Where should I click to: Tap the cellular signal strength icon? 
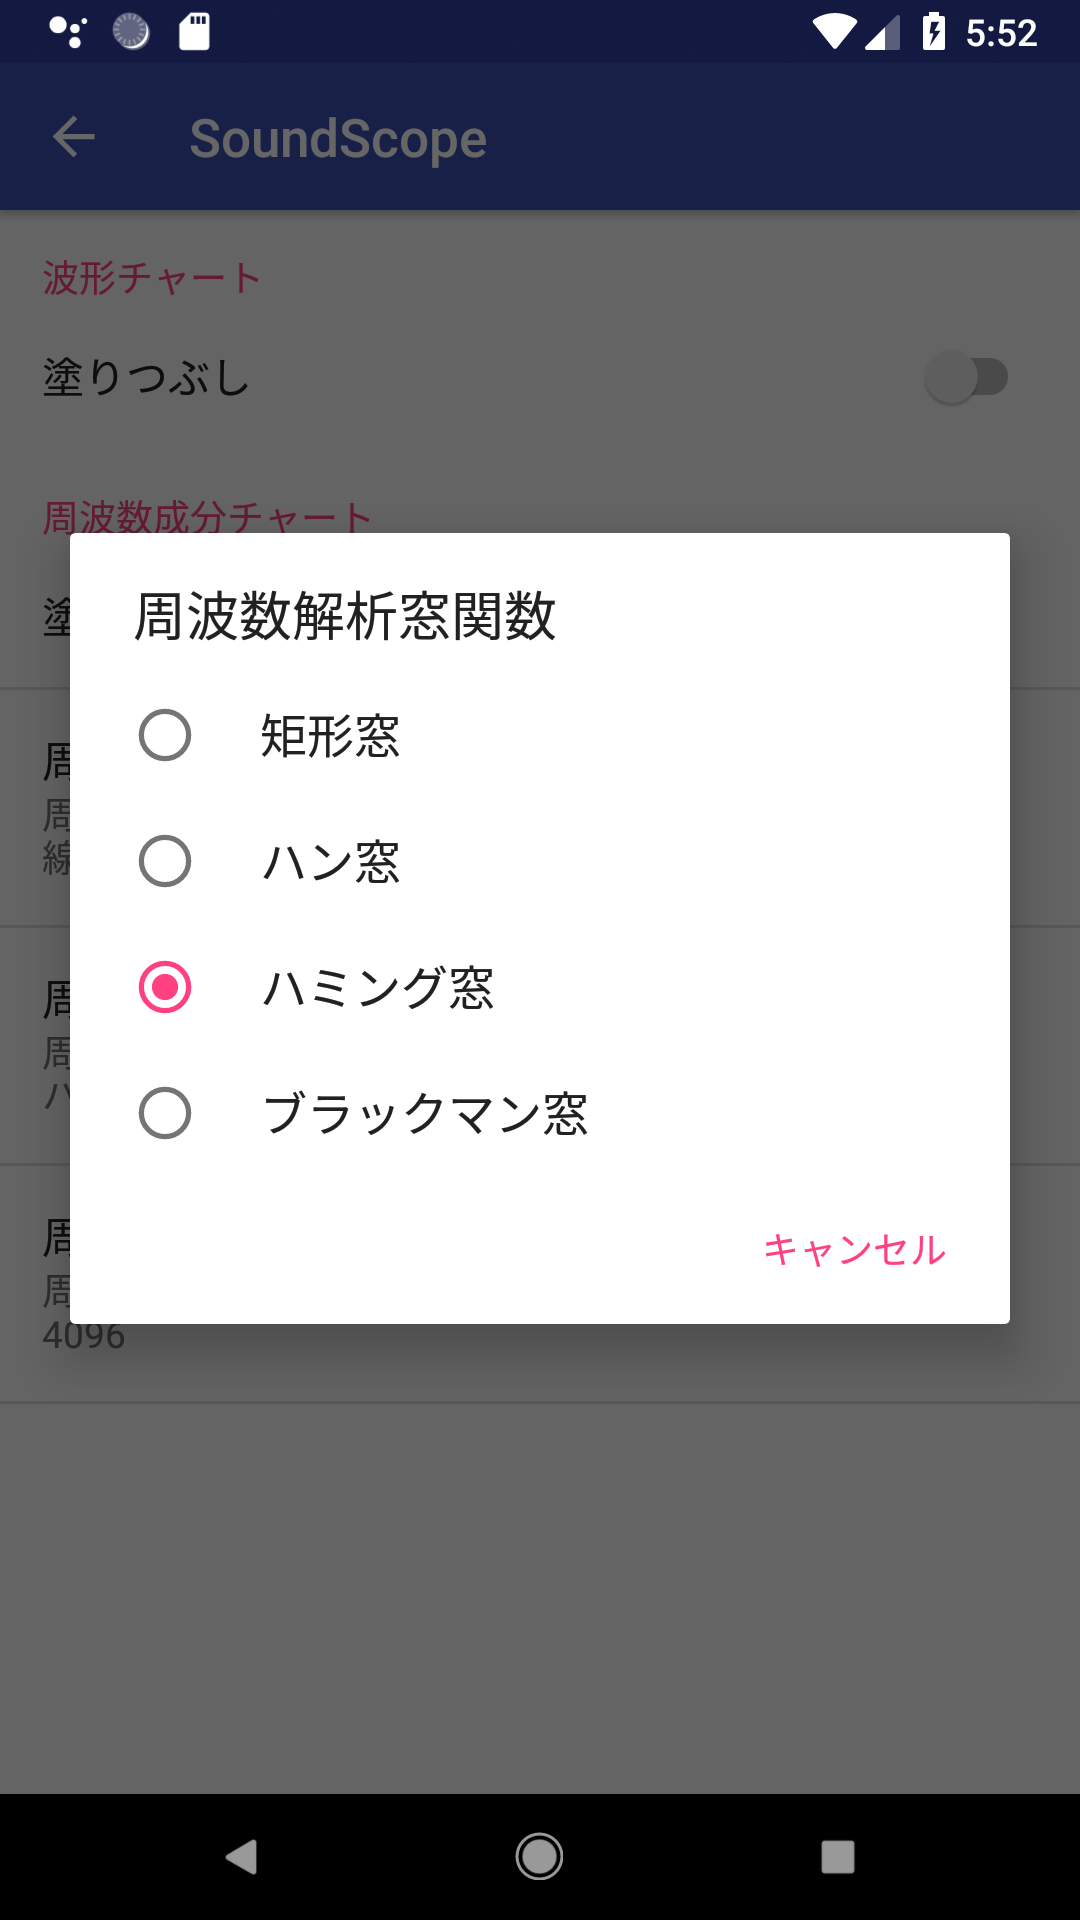pyautogui.click(x=882, y=34)
